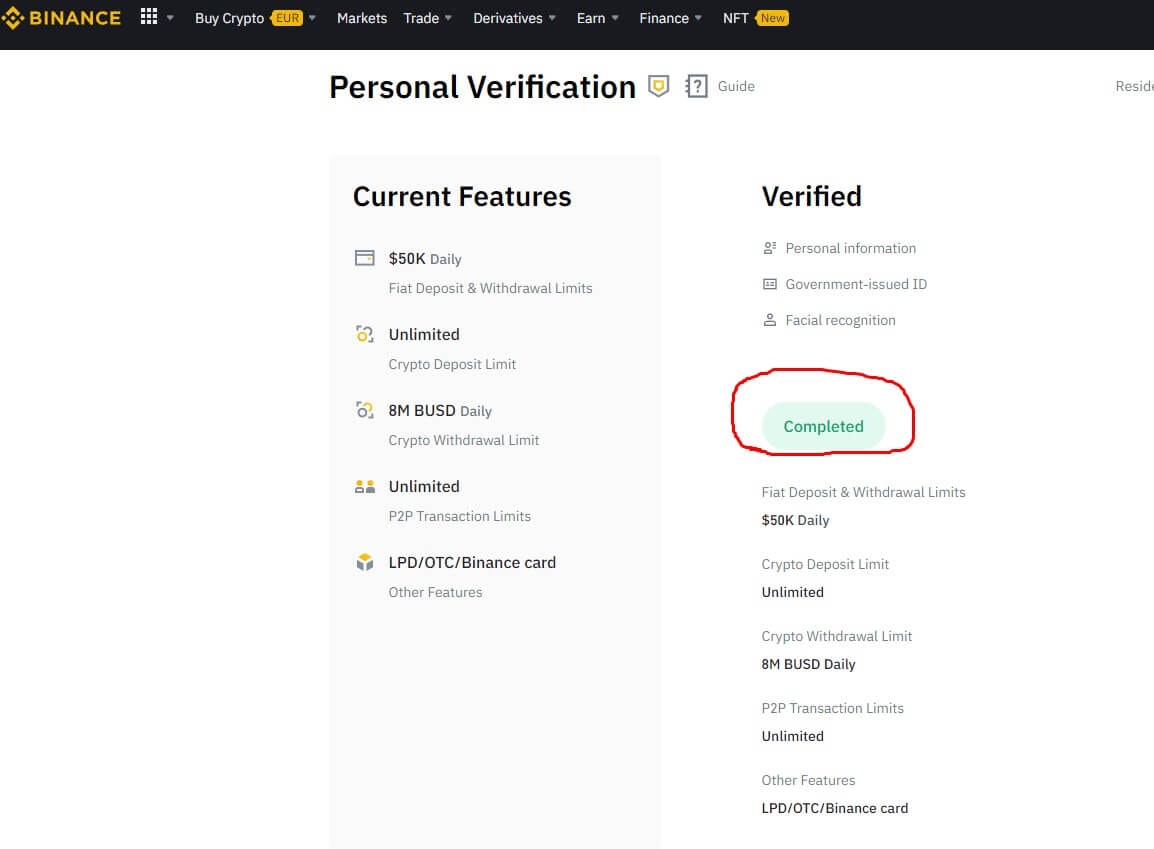Click 'Crypto Withdrawal Limit' under Current Features

pyautogui.click(x=464, y=440)
